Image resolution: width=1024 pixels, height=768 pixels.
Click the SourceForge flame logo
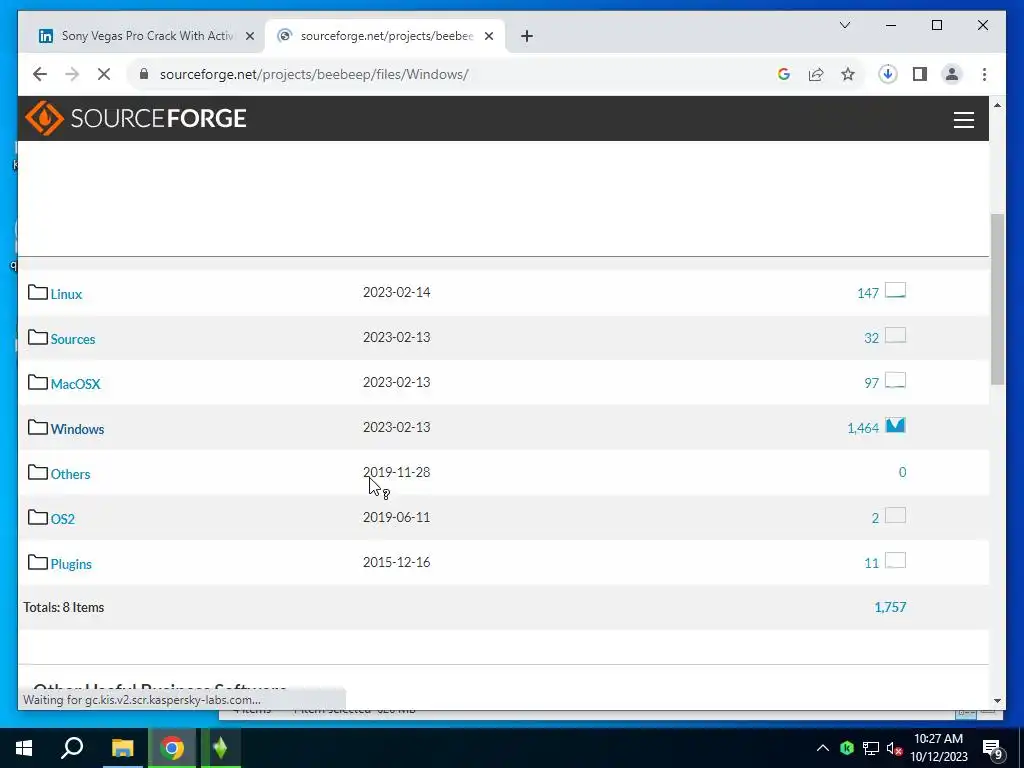(44, 118)
